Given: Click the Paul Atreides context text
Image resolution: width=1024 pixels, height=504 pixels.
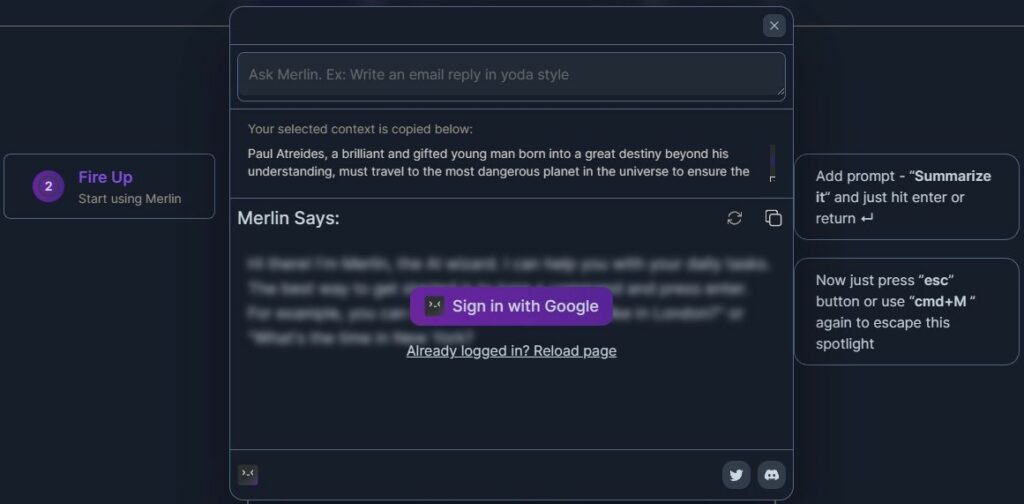Looking at the screenshot, I should point(500,162).
